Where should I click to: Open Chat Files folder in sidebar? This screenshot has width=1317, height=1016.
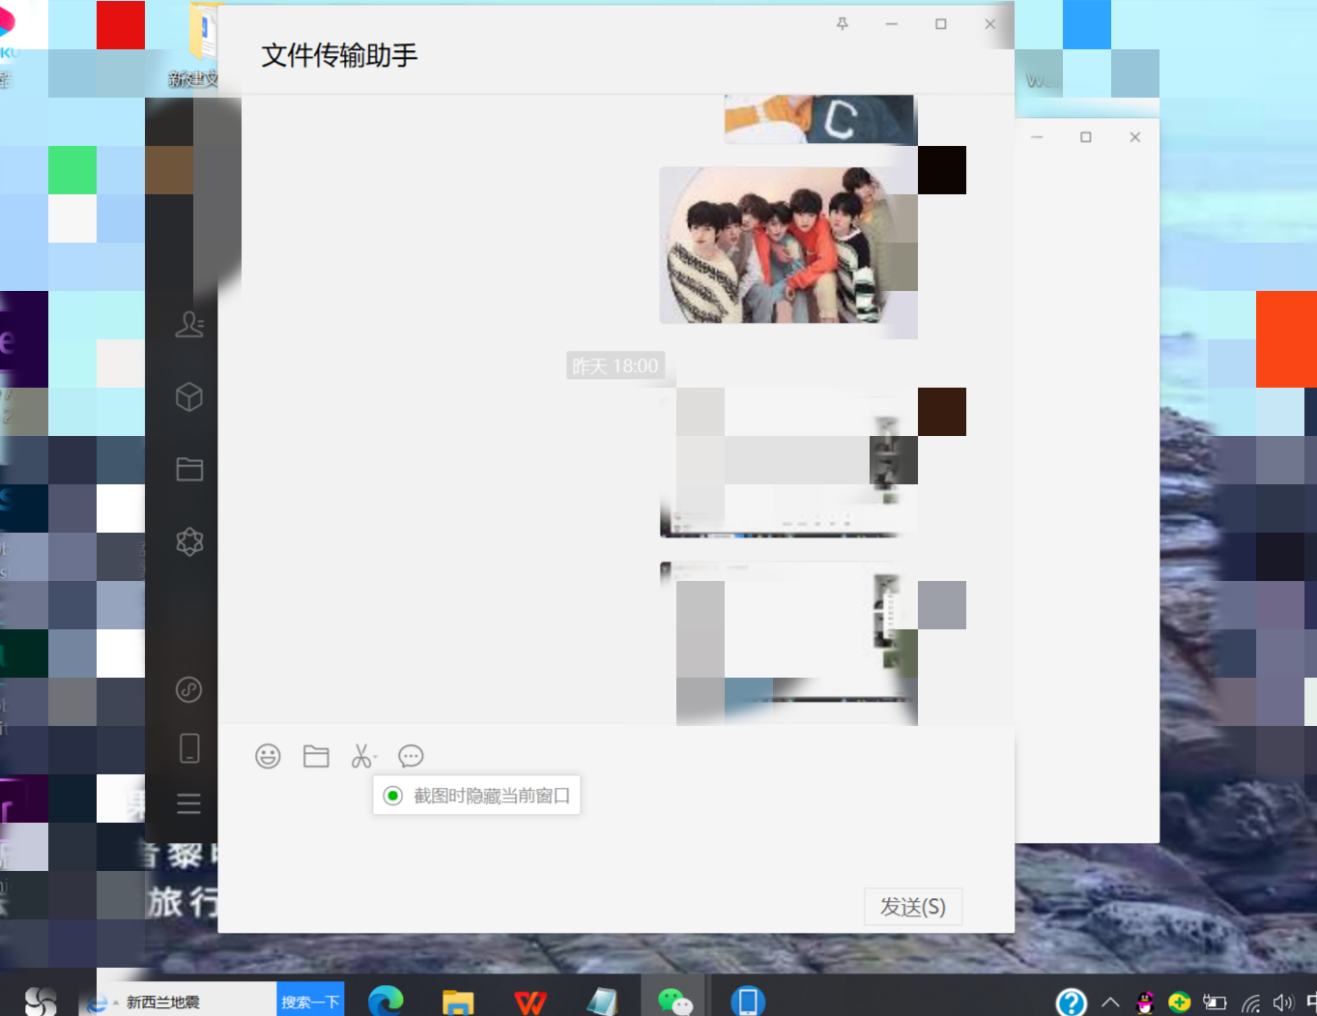coord(189,469)
